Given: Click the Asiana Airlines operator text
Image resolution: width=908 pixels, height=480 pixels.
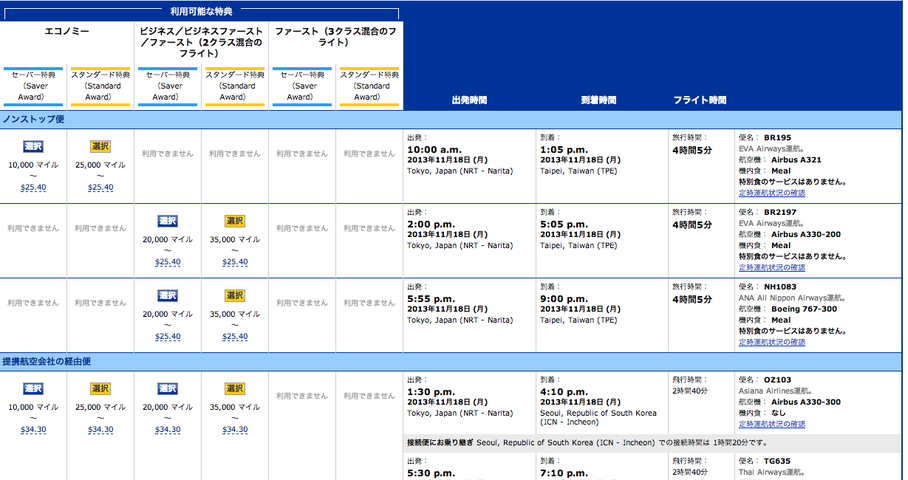Looking at the screenshot, I should coord(776,391).
